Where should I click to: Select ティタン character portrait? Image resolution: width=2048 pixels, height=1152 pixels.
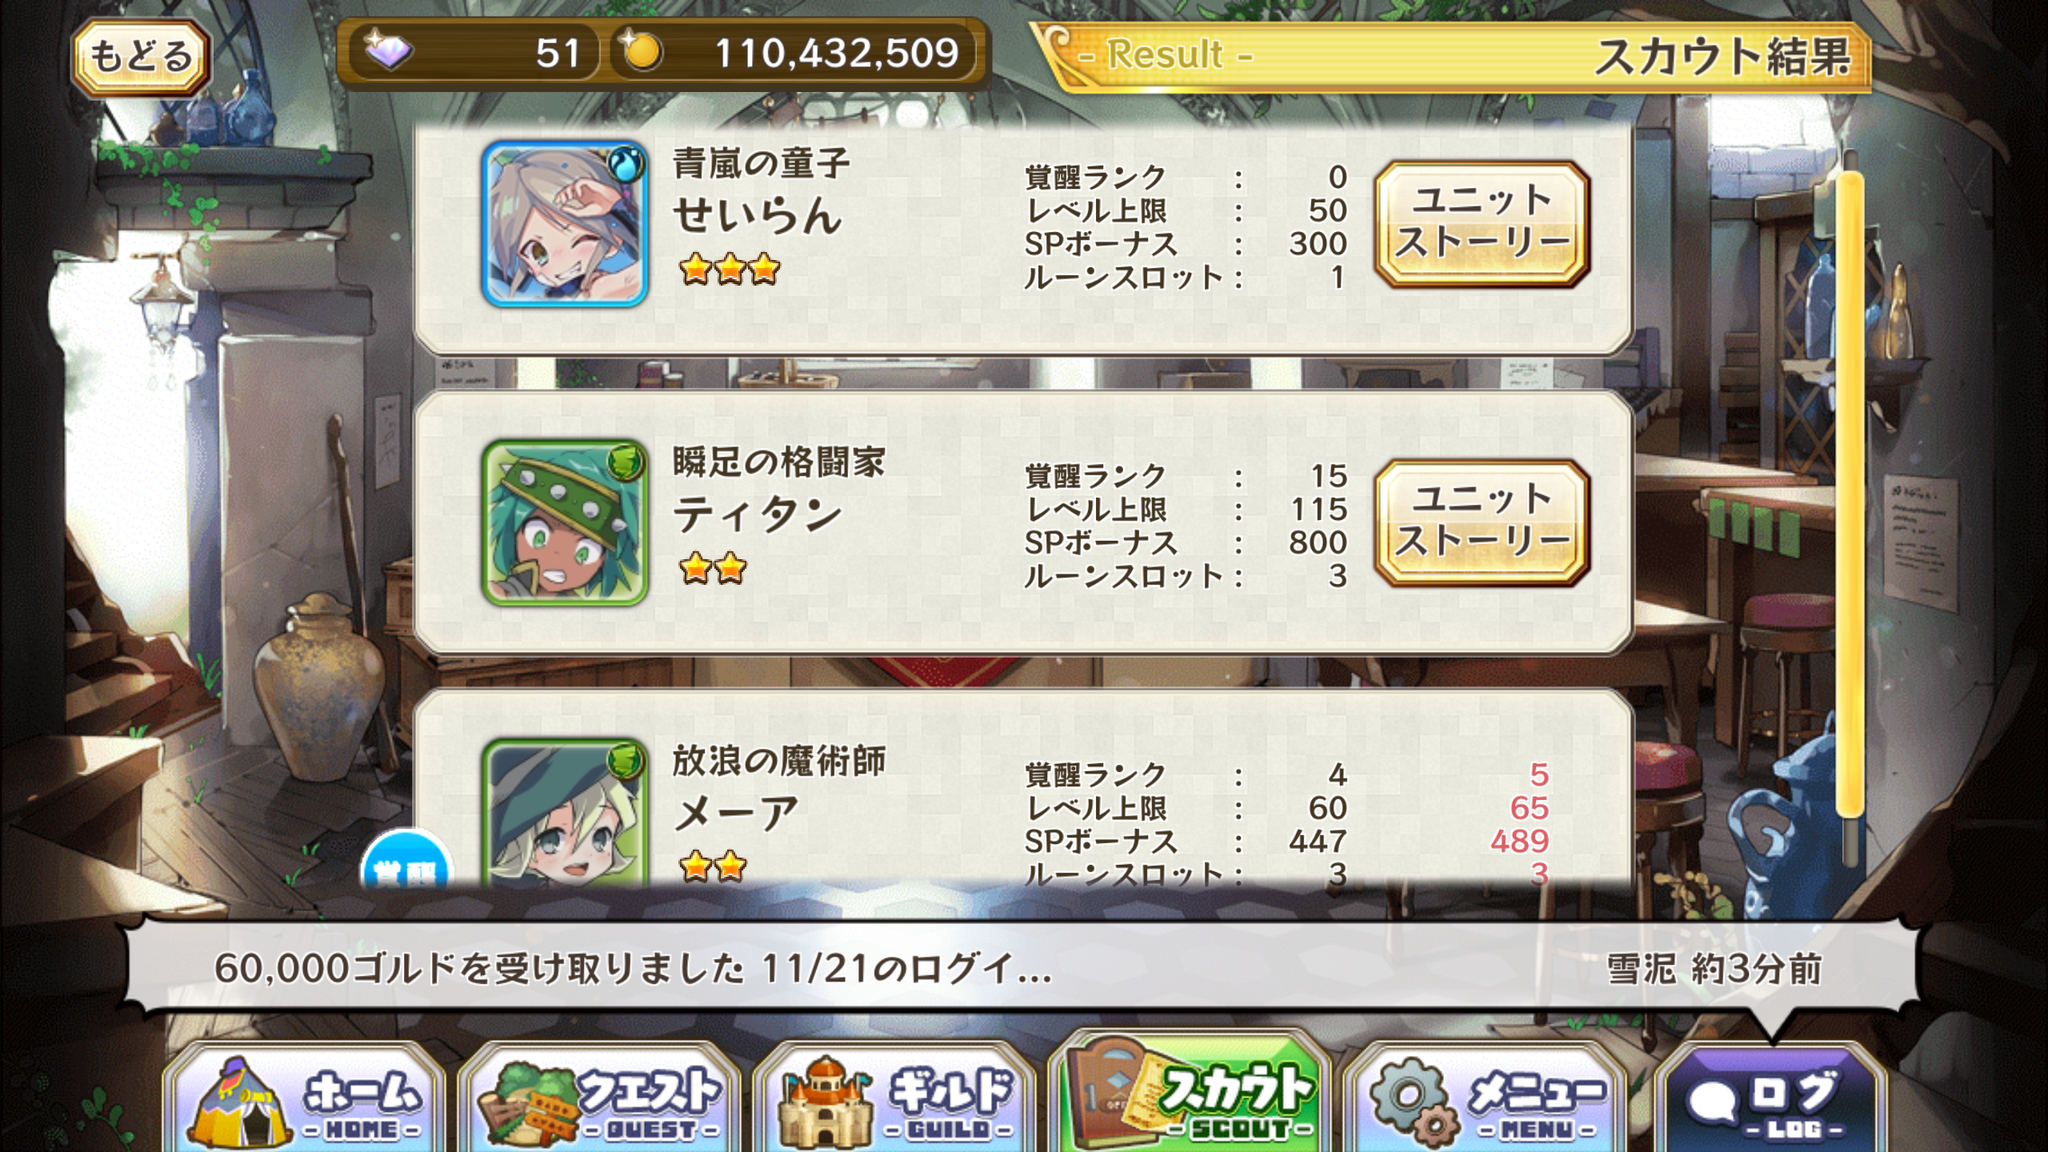coord(564,523)
